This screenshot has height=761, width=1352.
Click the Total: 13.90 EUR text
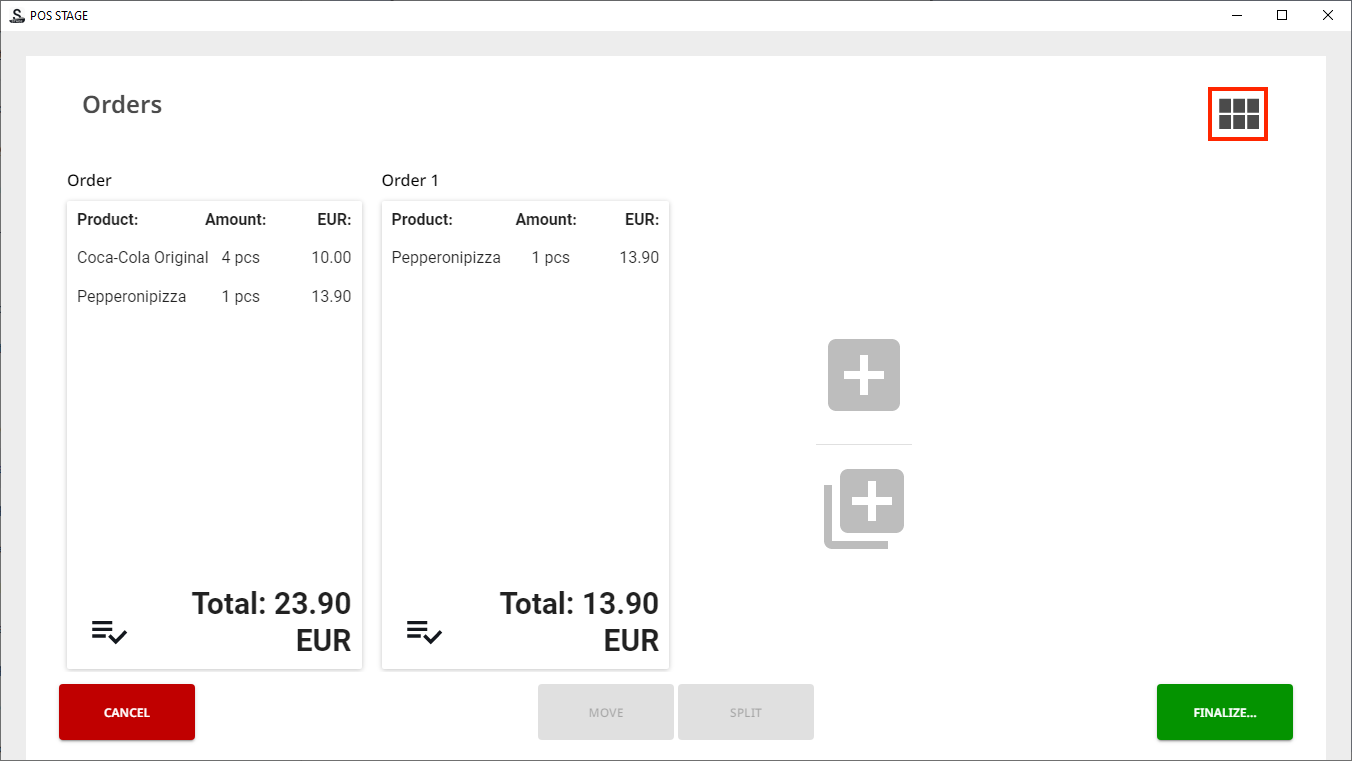[578, 620]
